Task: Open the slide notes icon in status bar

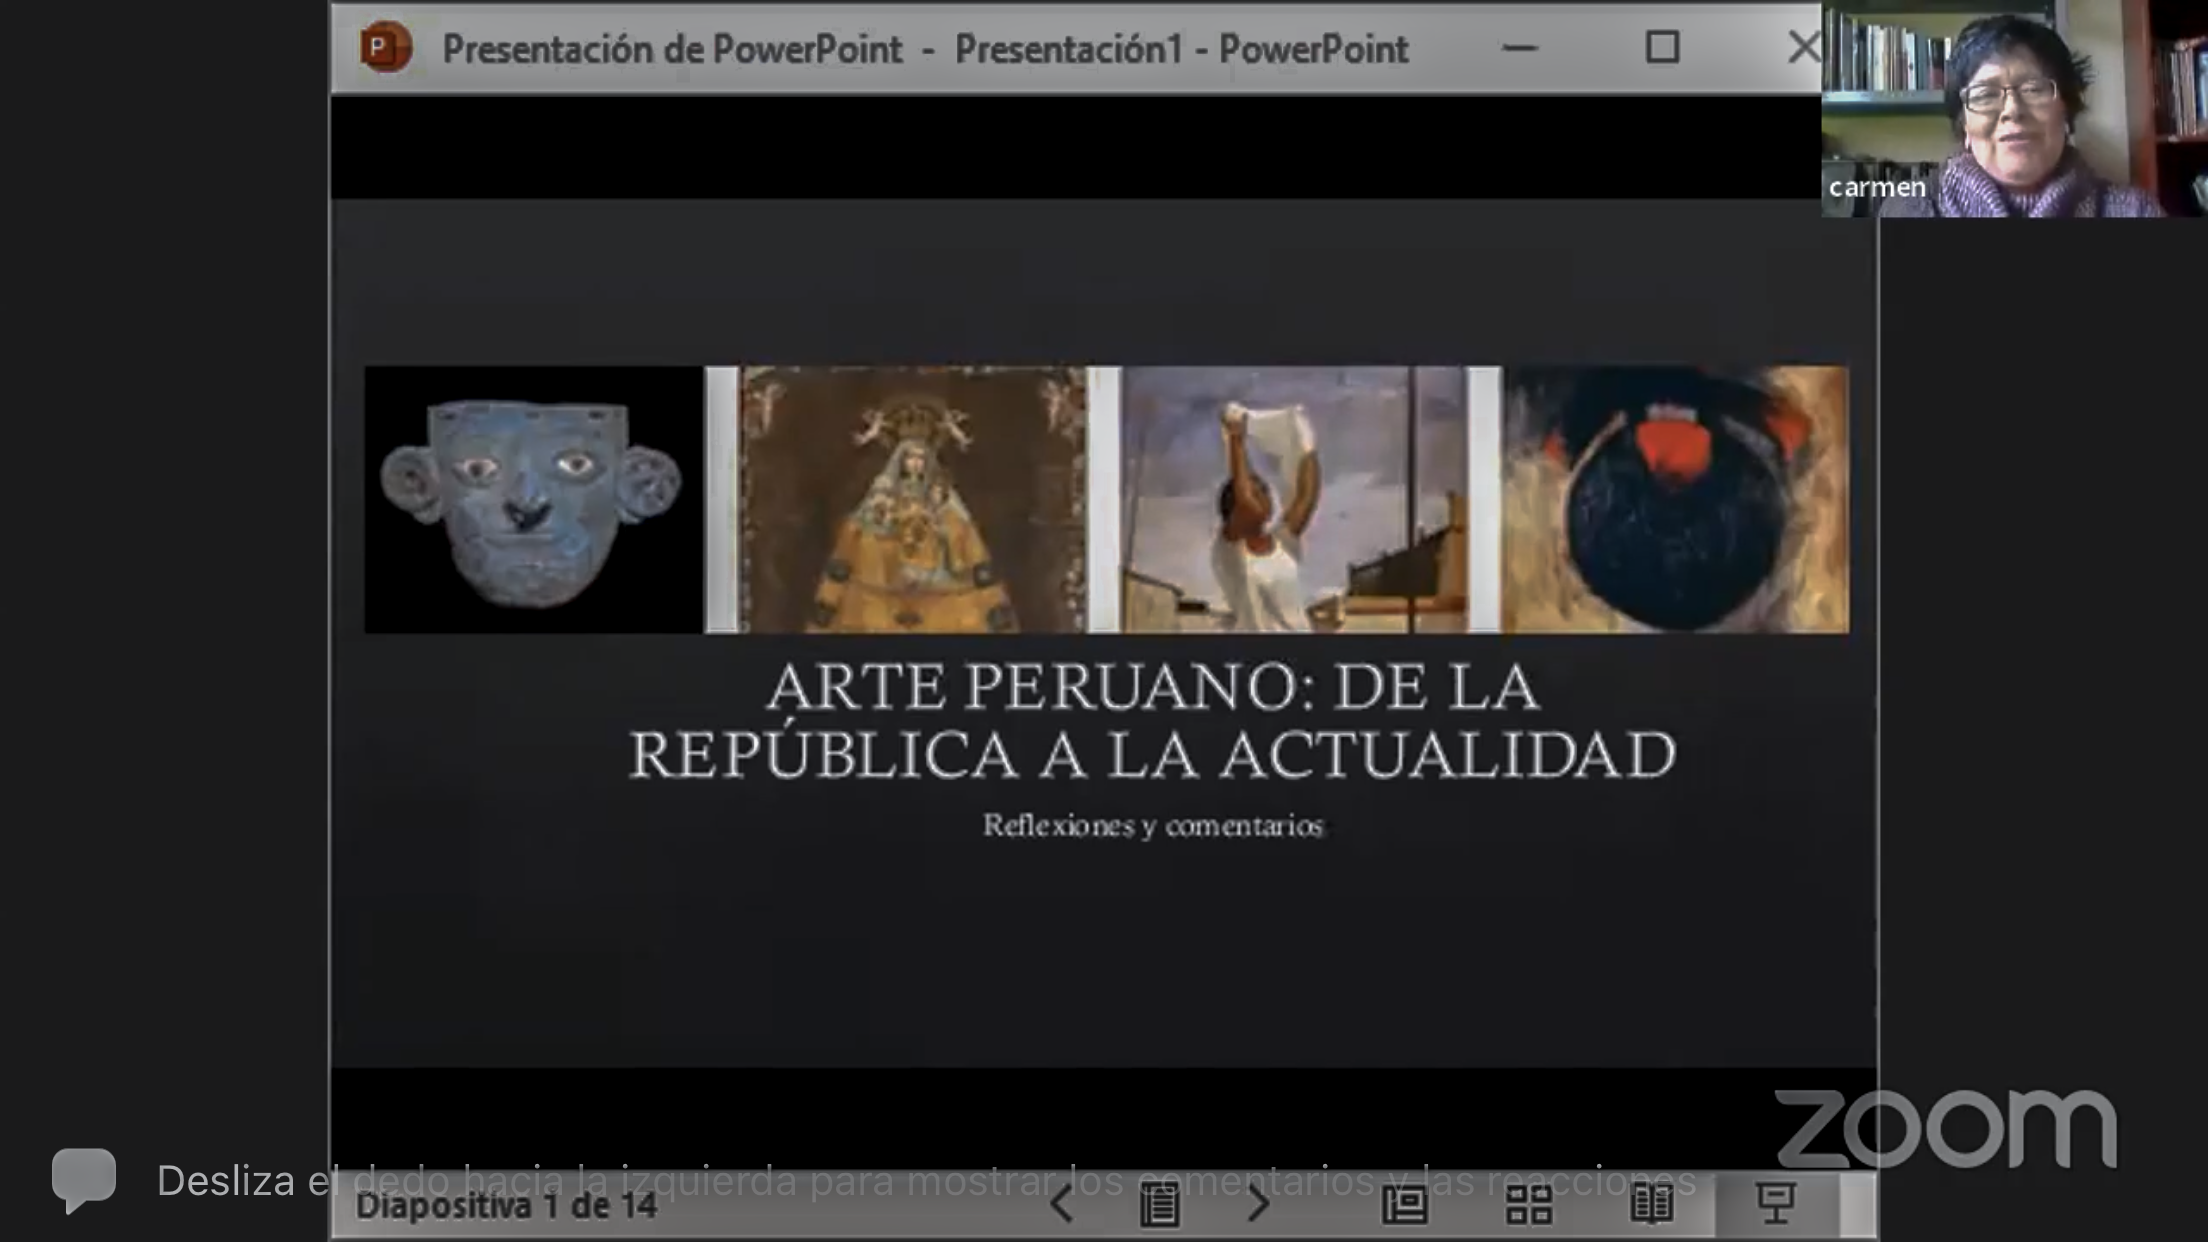Action: coord(1159,1204)
